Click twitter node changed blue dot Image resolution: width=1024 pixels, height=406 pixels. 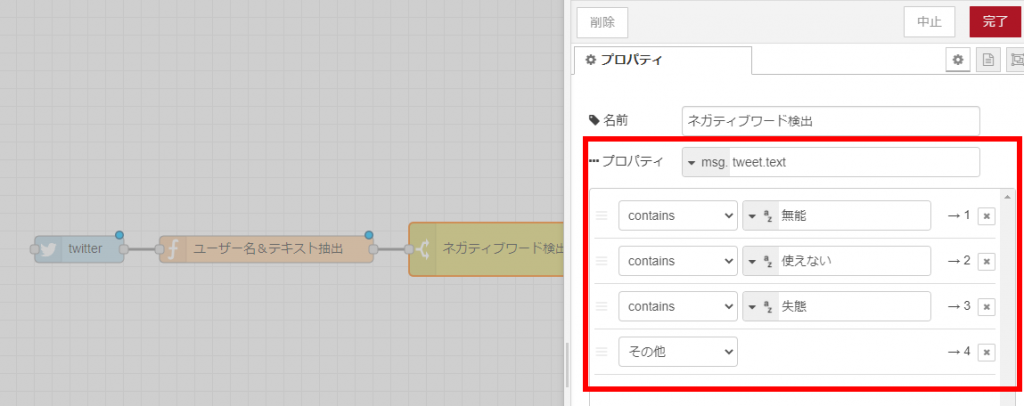[119, 235]
